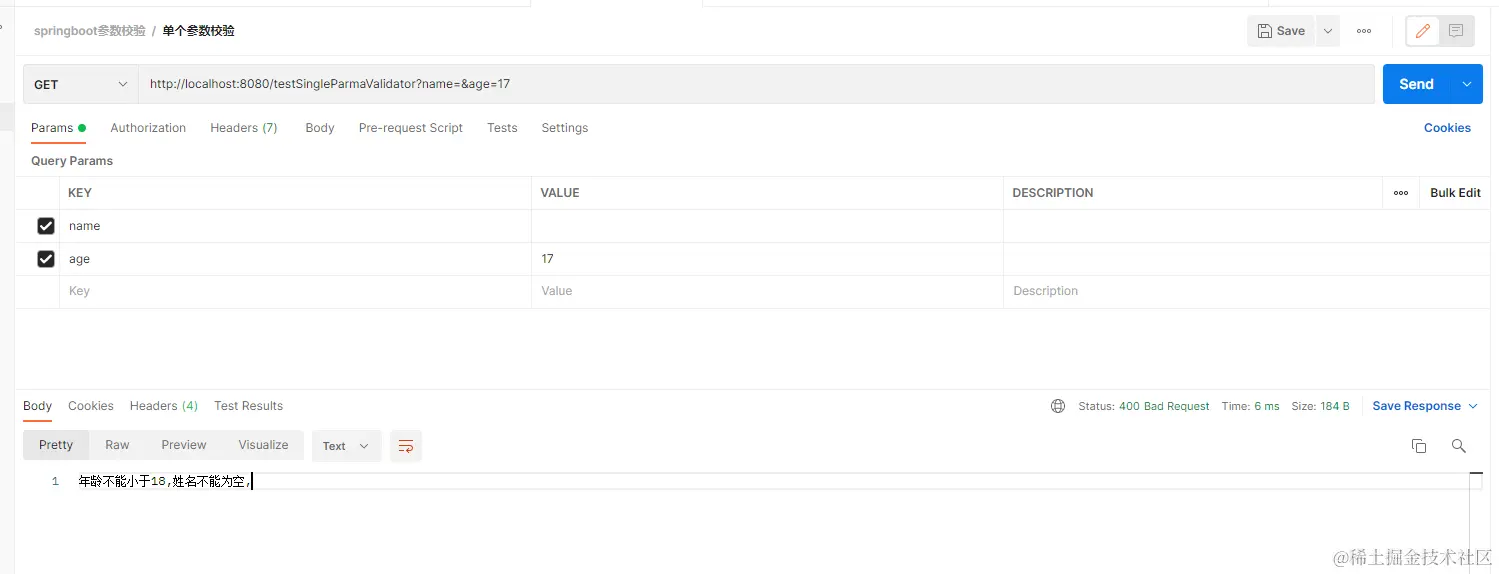Click the DESCRIPTION column header

(x=1053, y=193)
